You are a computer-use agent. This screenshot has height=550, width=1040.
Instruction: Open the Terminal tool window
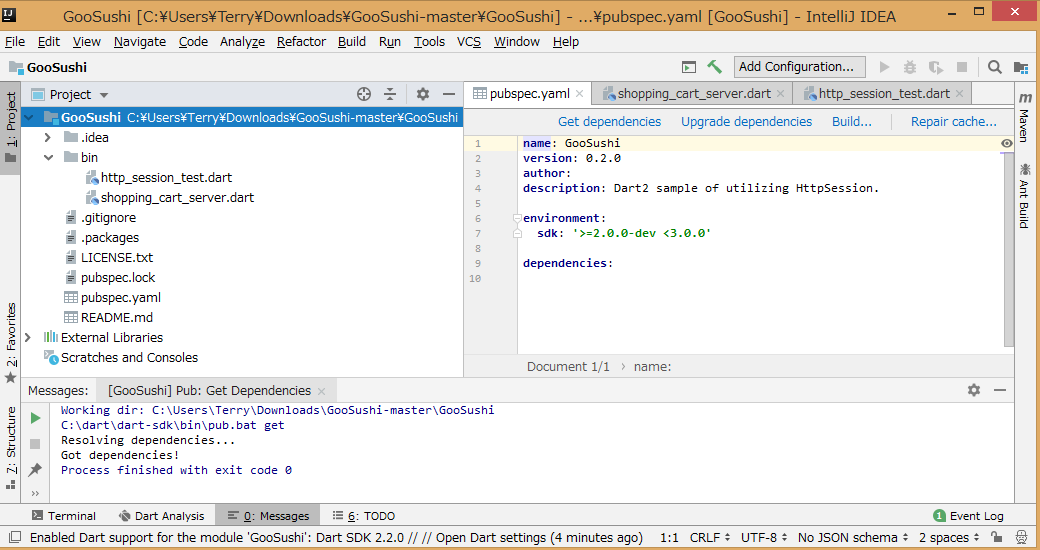pos(64,516)
